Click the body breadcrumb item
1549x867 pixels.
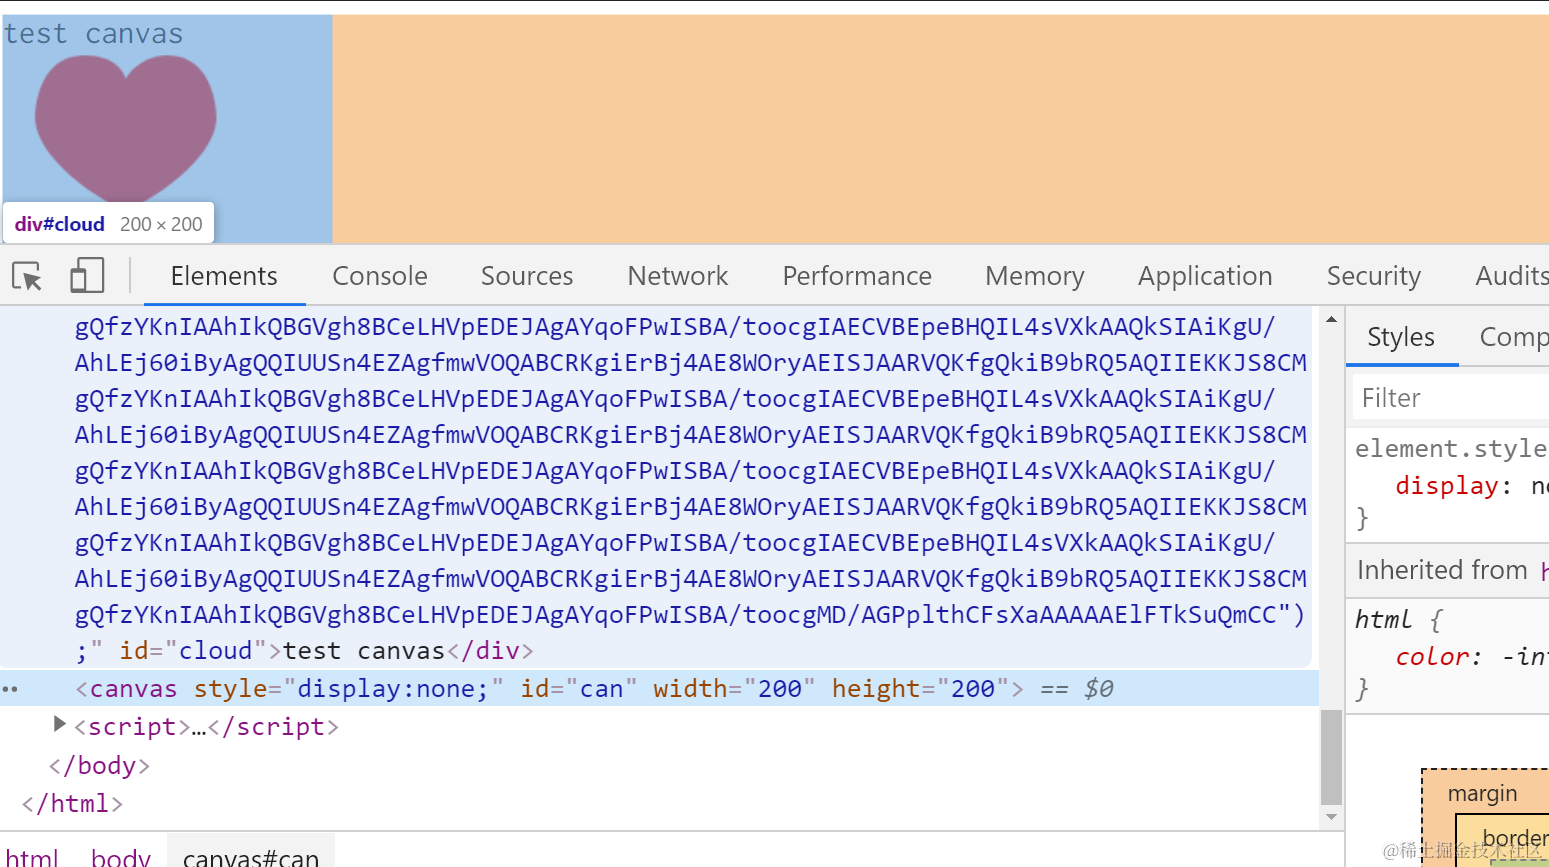121,856
